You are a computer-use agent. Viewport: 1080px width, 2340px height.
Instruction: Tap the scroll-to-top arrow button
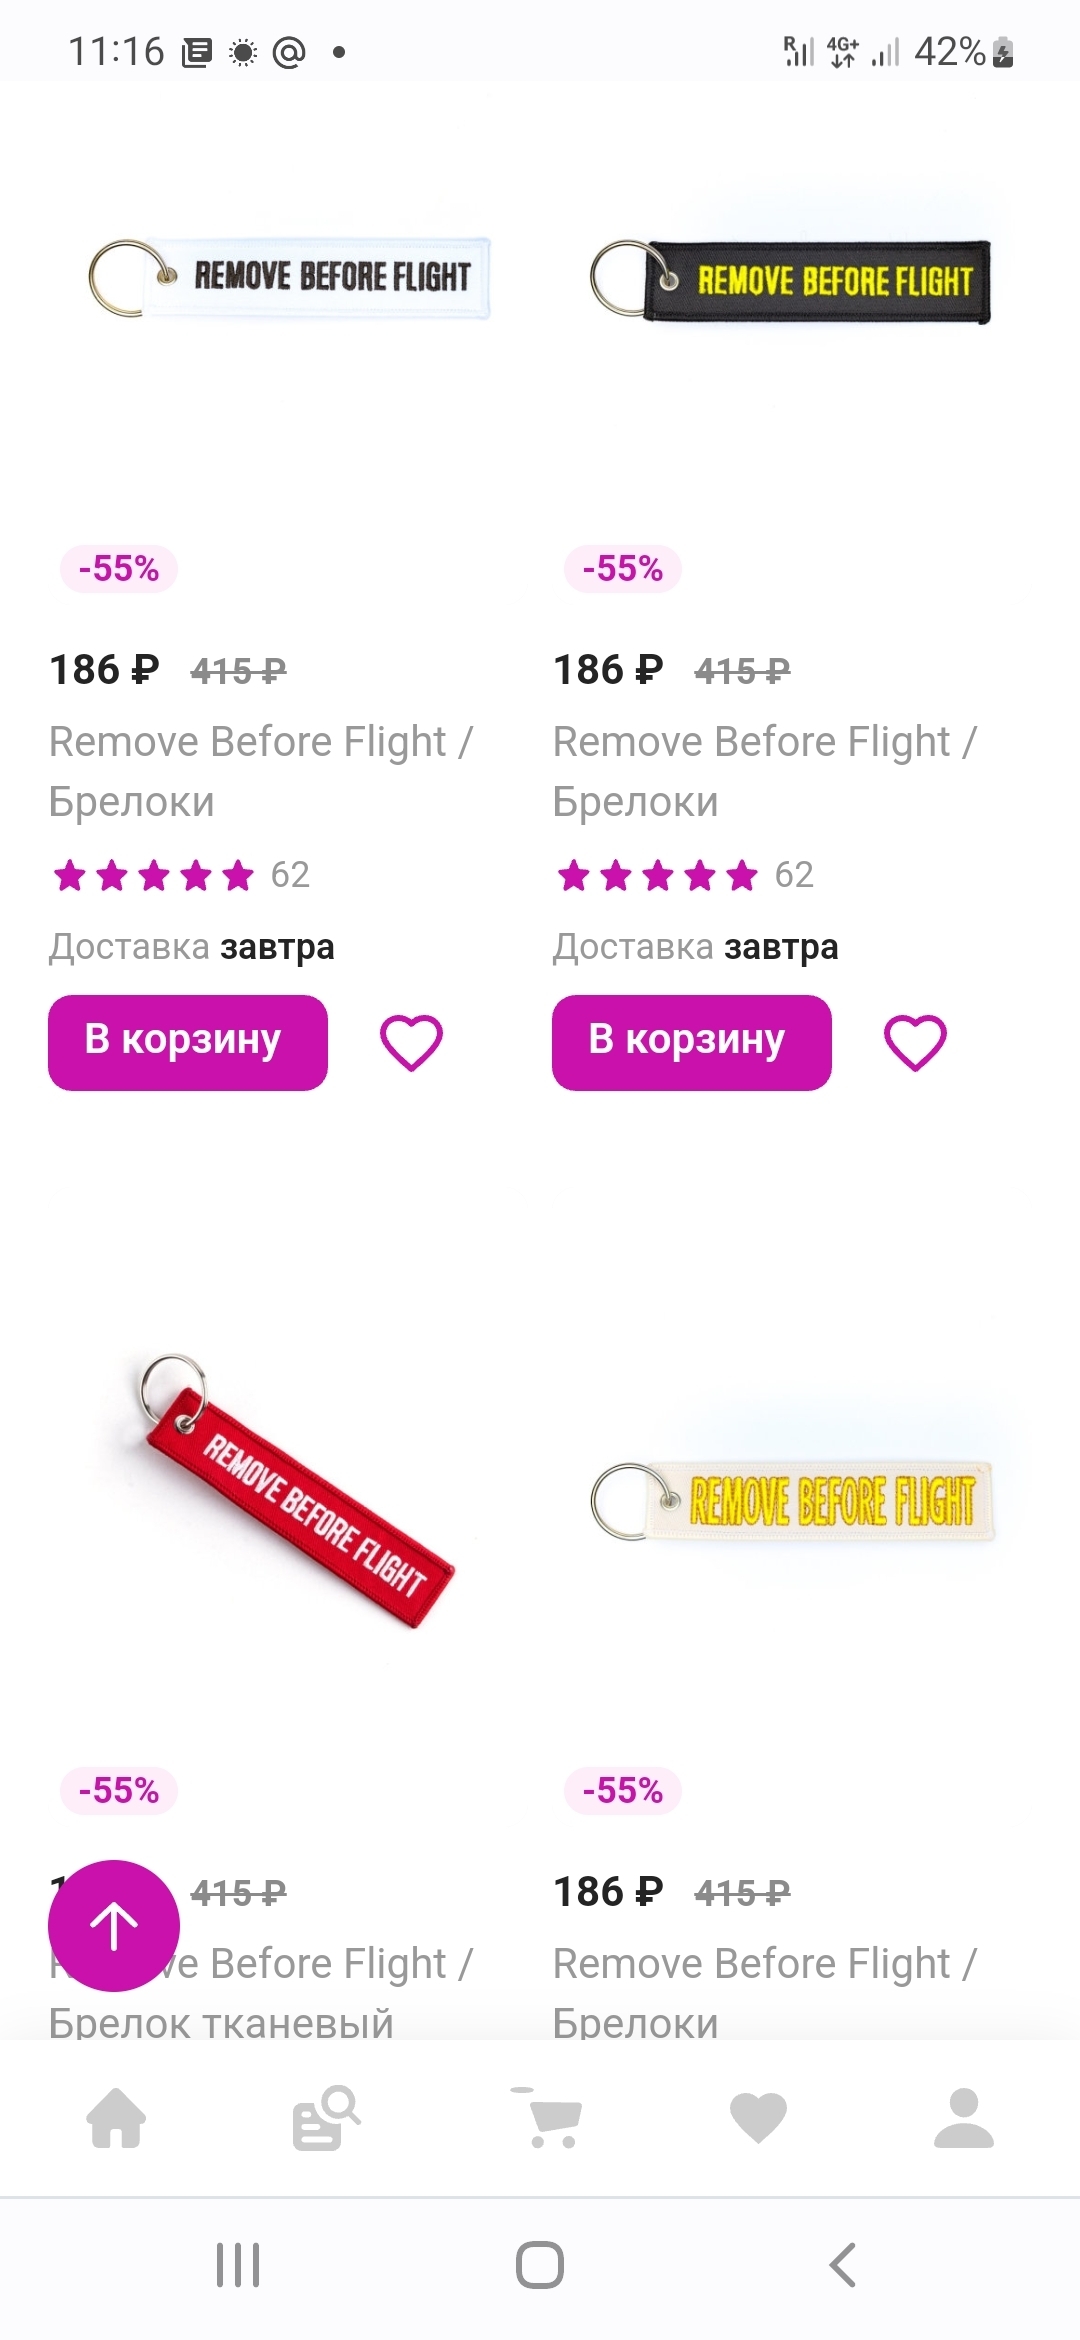pyautogui.click(x=114, y=1925)
